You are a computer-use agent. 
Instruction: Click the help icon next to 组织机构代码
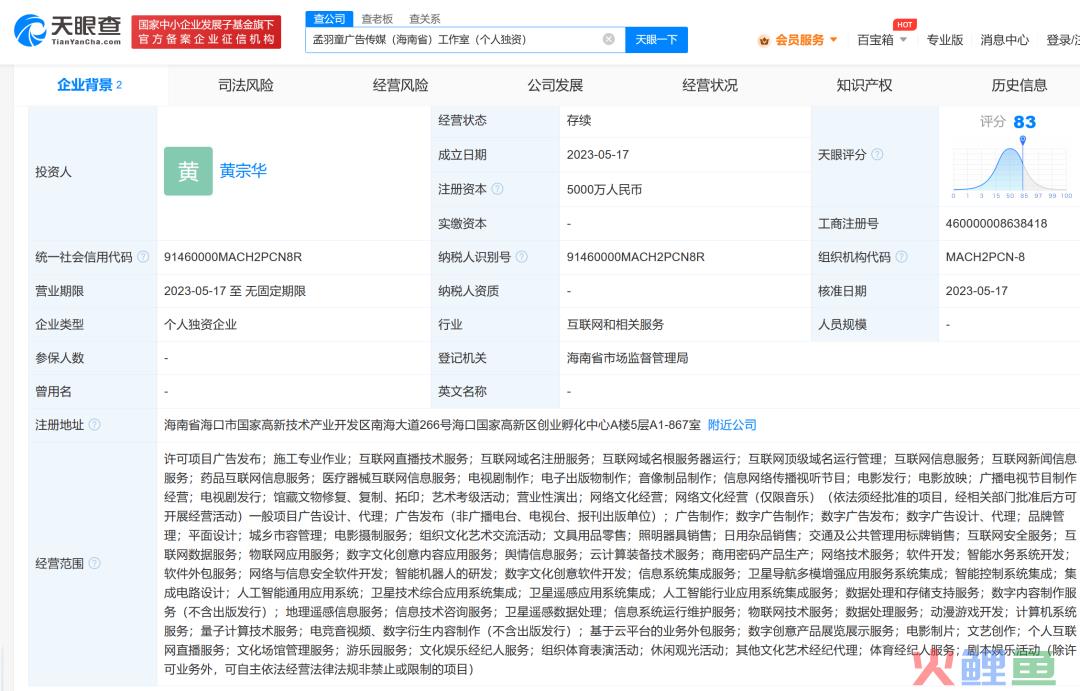point(901,257)
